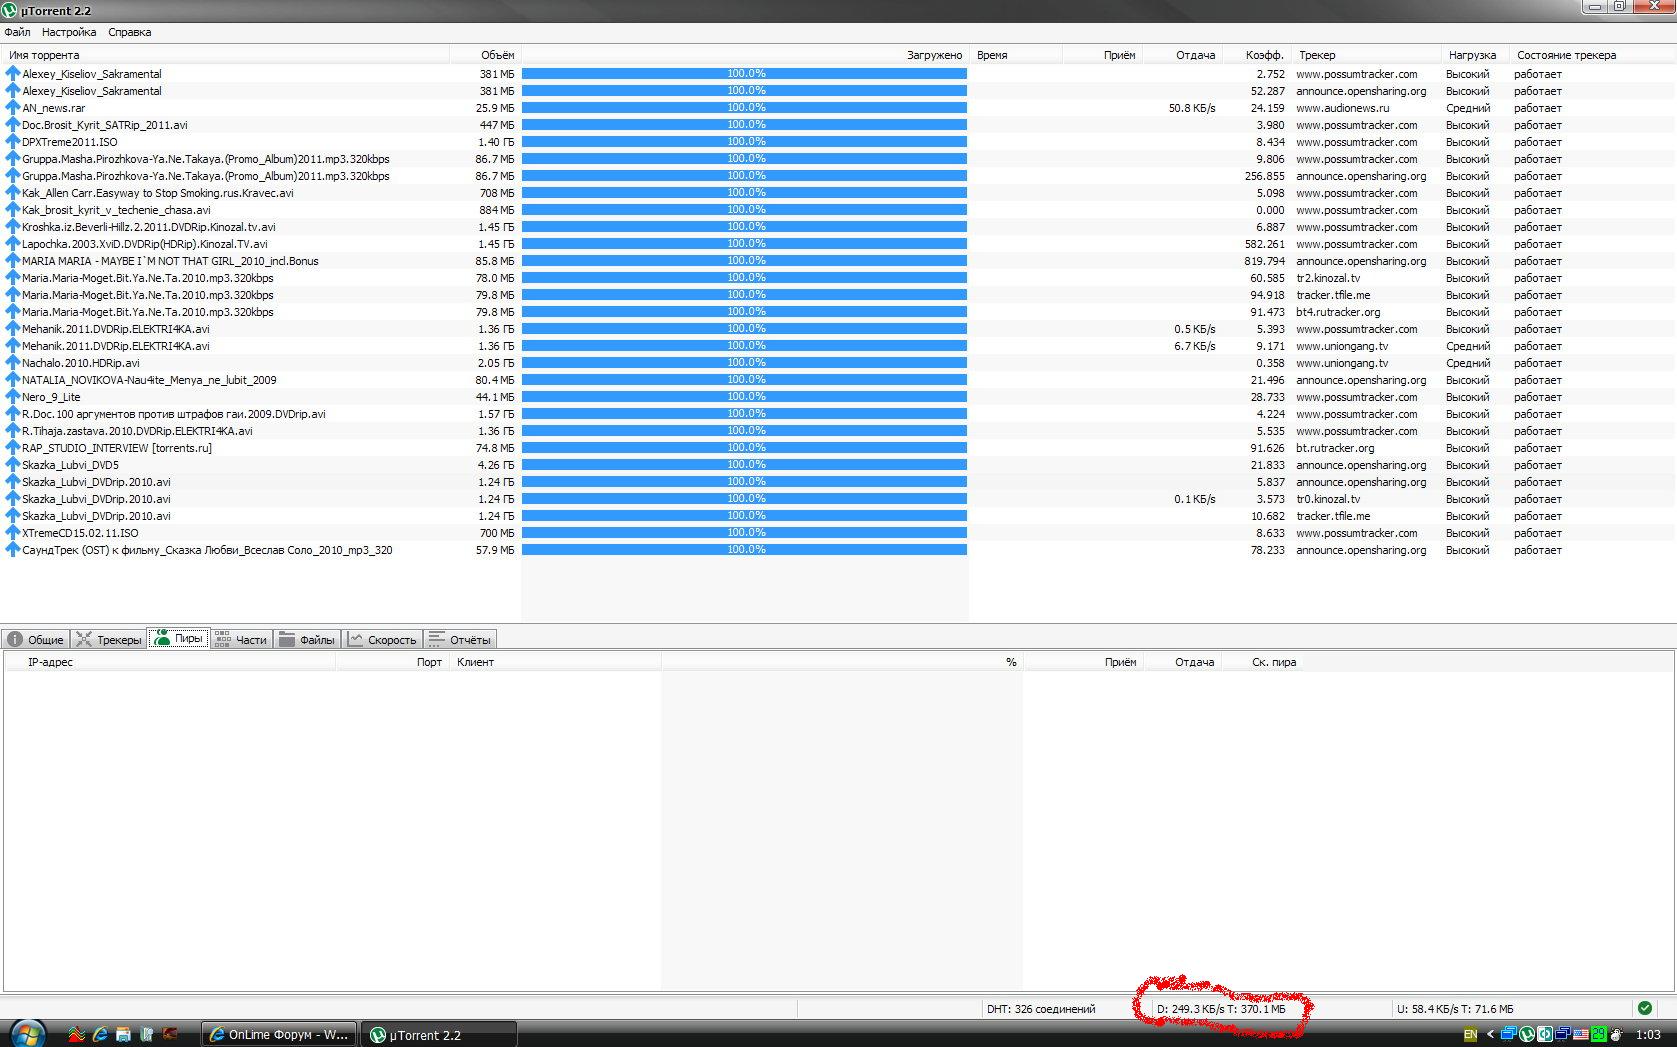Click the status icon of Skazka_Lubvi_DVD5

pos(13,465)
